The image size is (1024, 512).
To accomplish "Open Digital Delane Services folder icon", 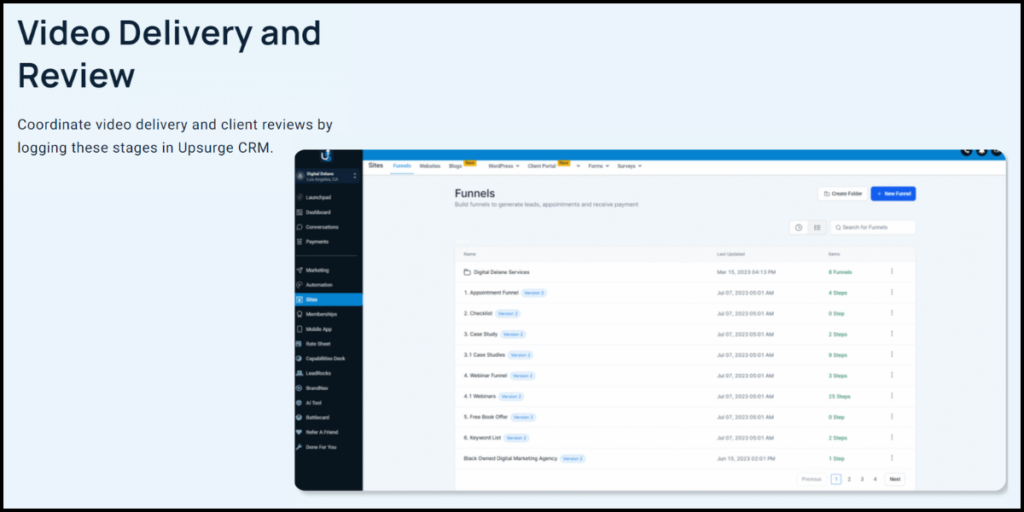I will coord(467,272).
